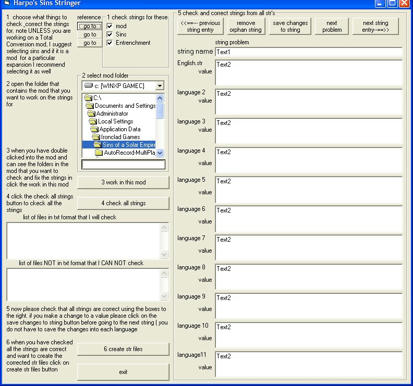Image resolution: width=413 pixels, height=386 pixels.
Task: Click the language 10 value box
Action: [309, 335]
